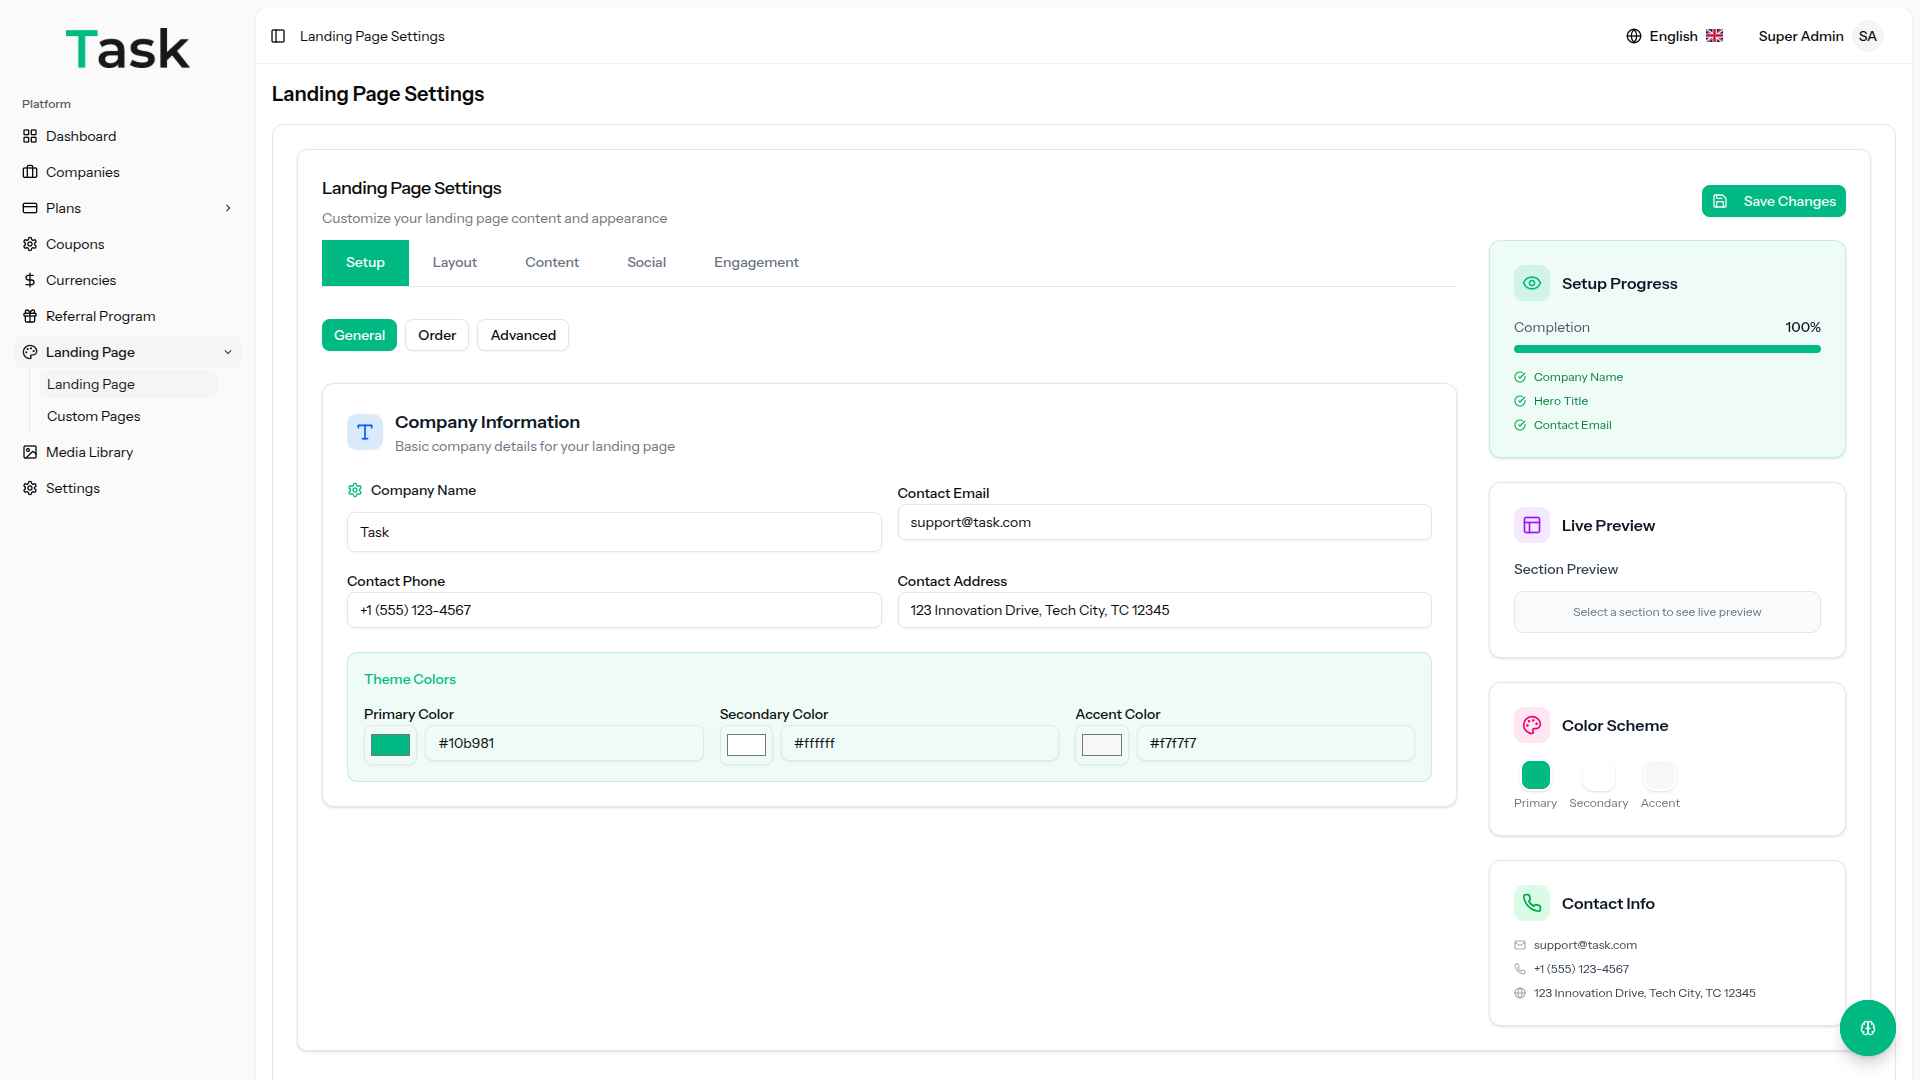Click the Contact Phone input field
Viewport: 1920px width, 1080px height.
(613, 610)
